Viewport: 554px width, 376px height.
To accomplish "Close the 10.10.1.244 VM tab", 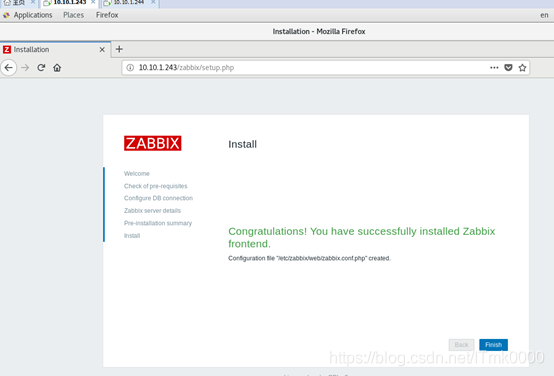I will pos(153,2).
